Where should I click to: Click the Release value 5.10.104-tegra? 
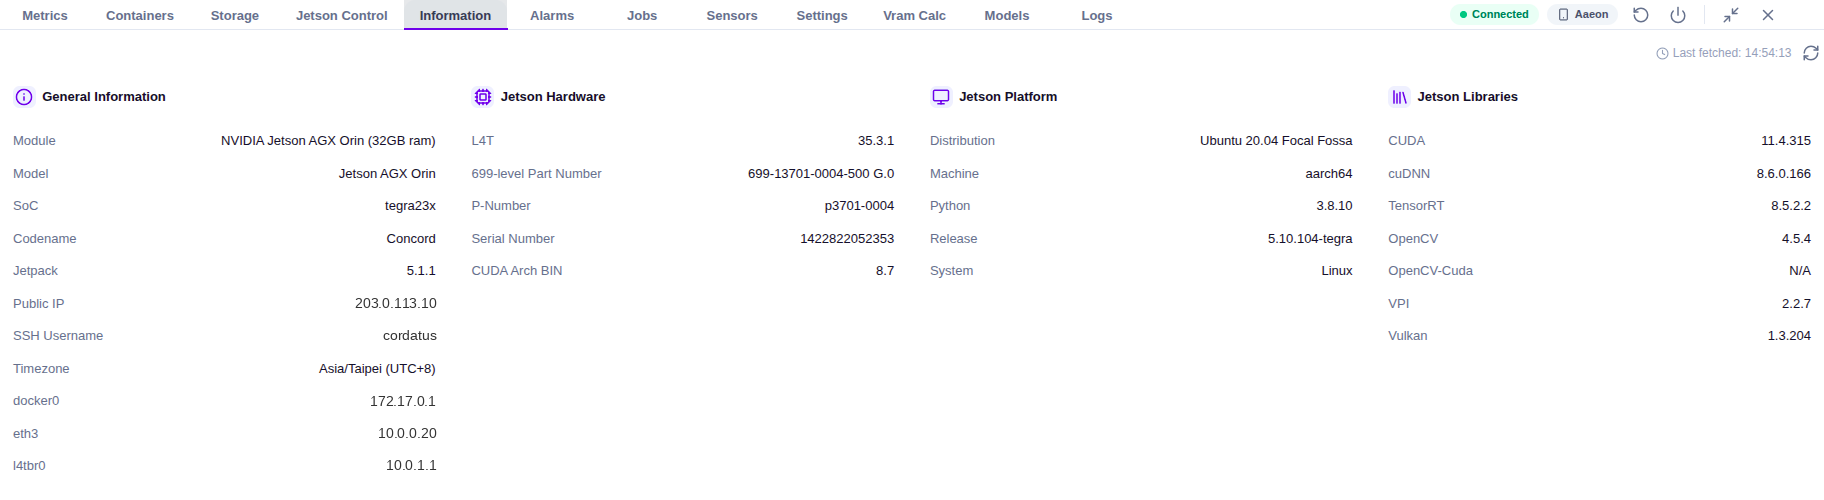tap(1310, 239)
